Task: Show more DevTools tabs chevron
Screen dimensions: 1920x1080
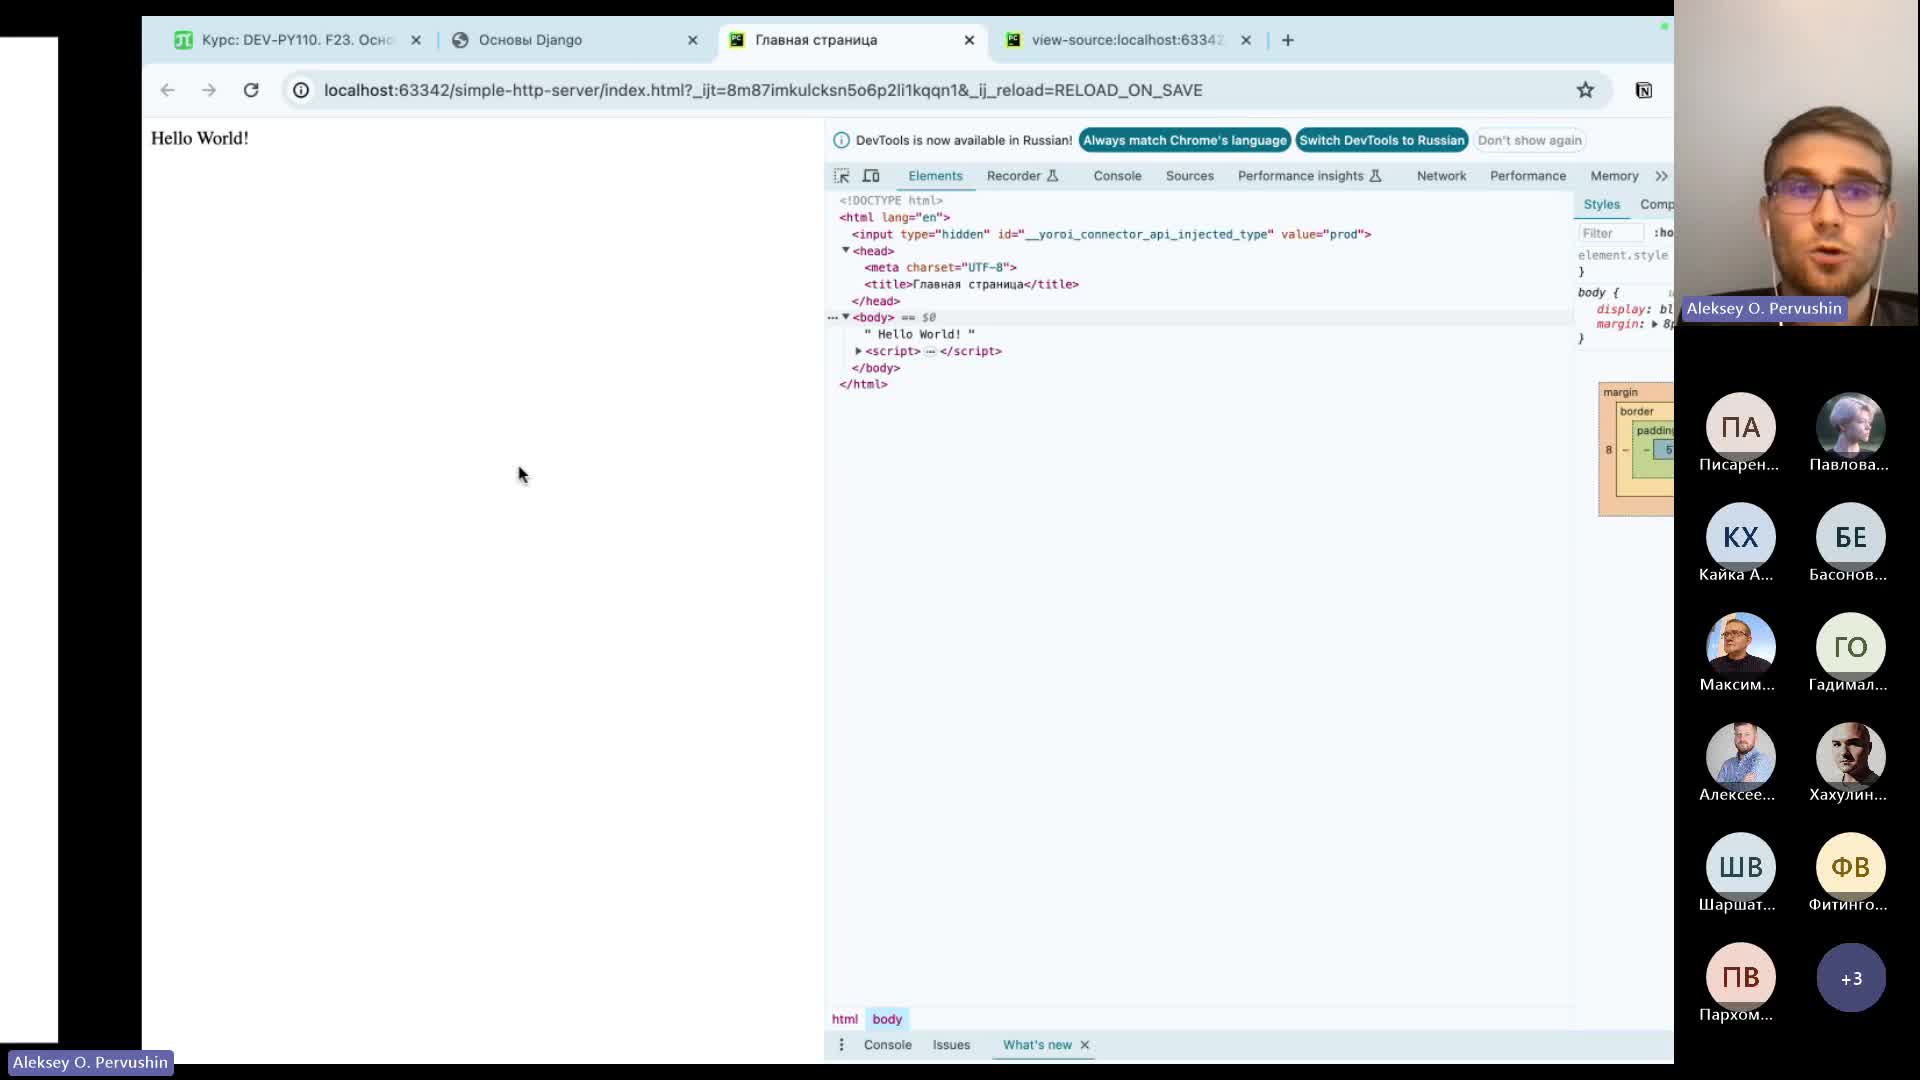Action: click(x=1661, y=176)
